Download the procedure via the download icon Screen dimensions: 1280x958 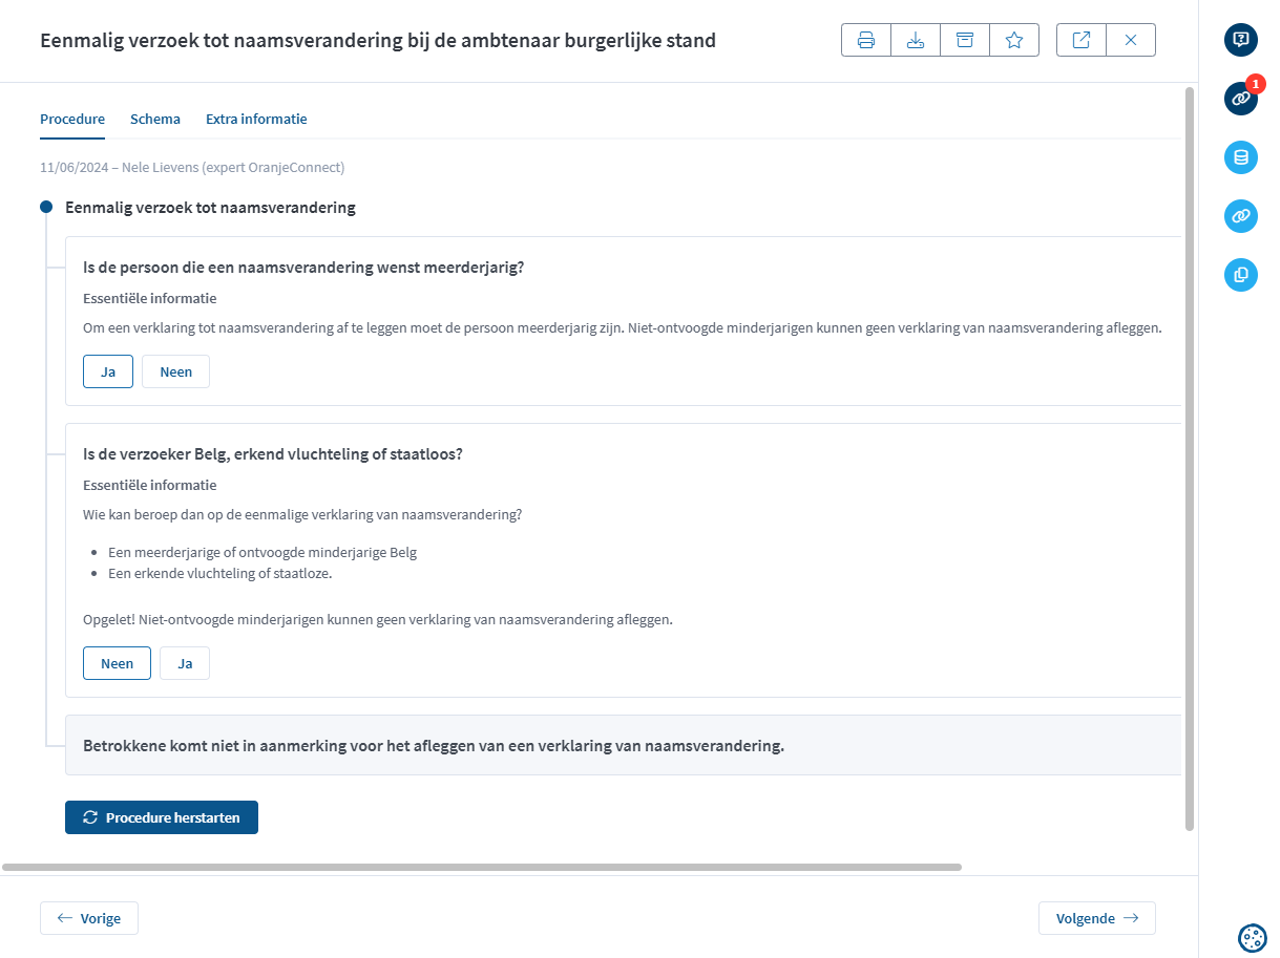[x=915, y=40]
